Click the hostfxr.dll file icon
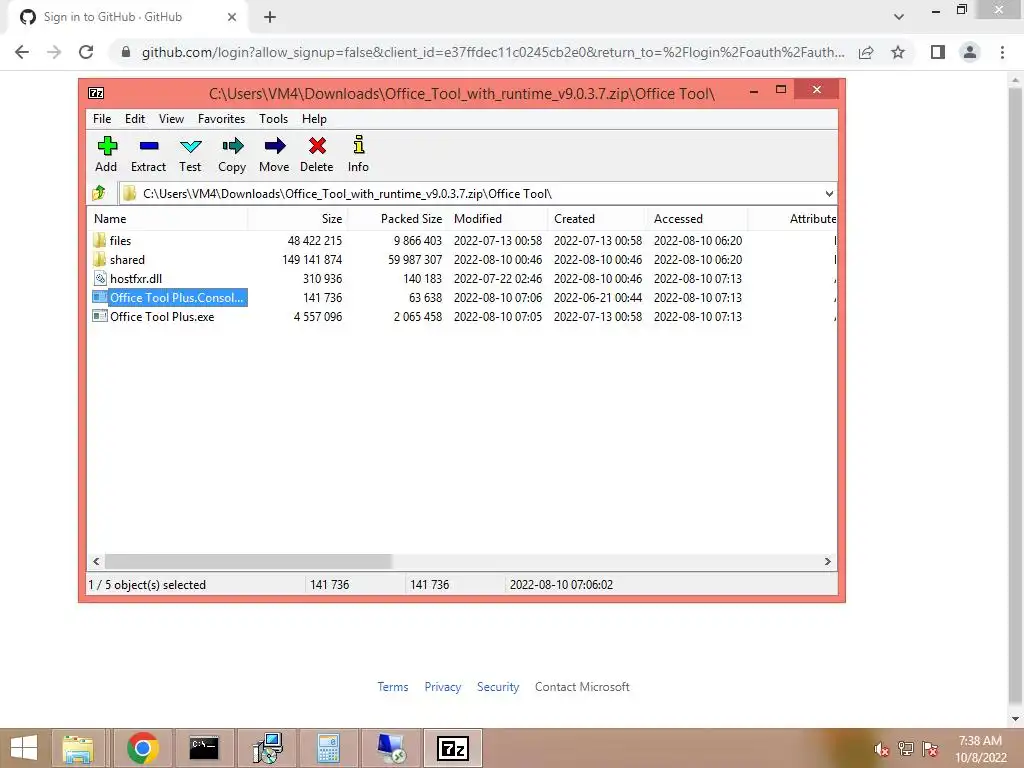Image resolution: width=1024 pixels, height=768 pixels. [x=99, y=278]
